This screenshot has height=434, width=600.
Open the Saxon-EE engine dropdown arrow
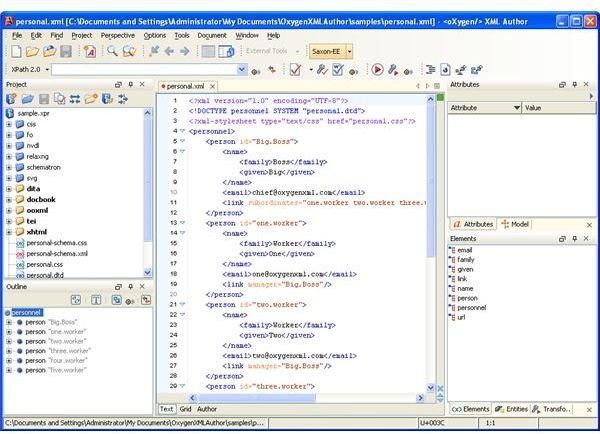click(x=349, y=51)
